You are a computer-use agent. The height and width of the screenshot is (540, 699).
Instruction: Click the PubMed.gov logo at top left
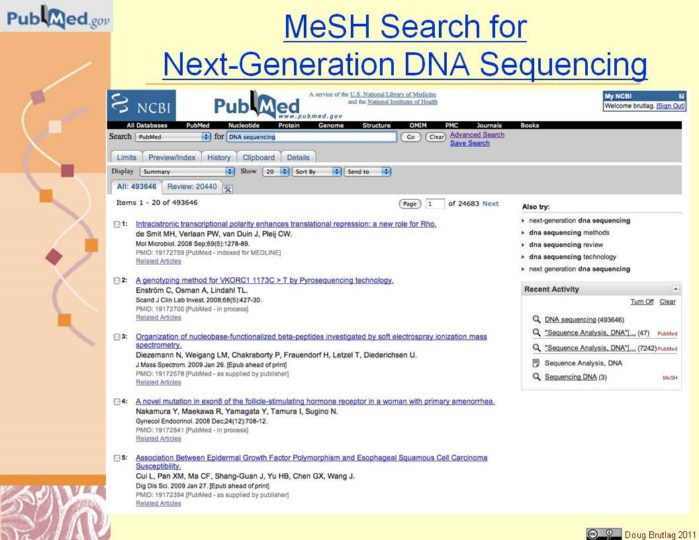tap(56, 17)
